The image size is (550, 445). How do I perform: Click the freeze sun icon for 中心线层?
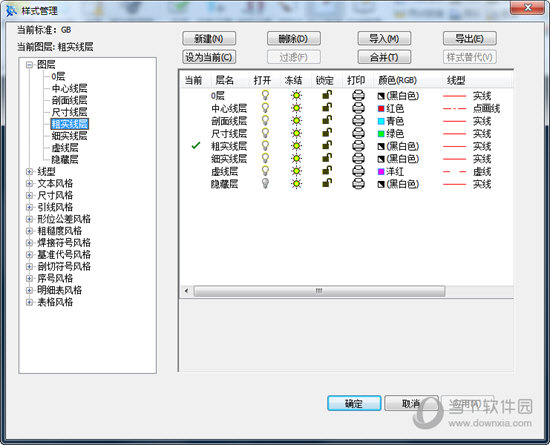[x=297, y=108]
